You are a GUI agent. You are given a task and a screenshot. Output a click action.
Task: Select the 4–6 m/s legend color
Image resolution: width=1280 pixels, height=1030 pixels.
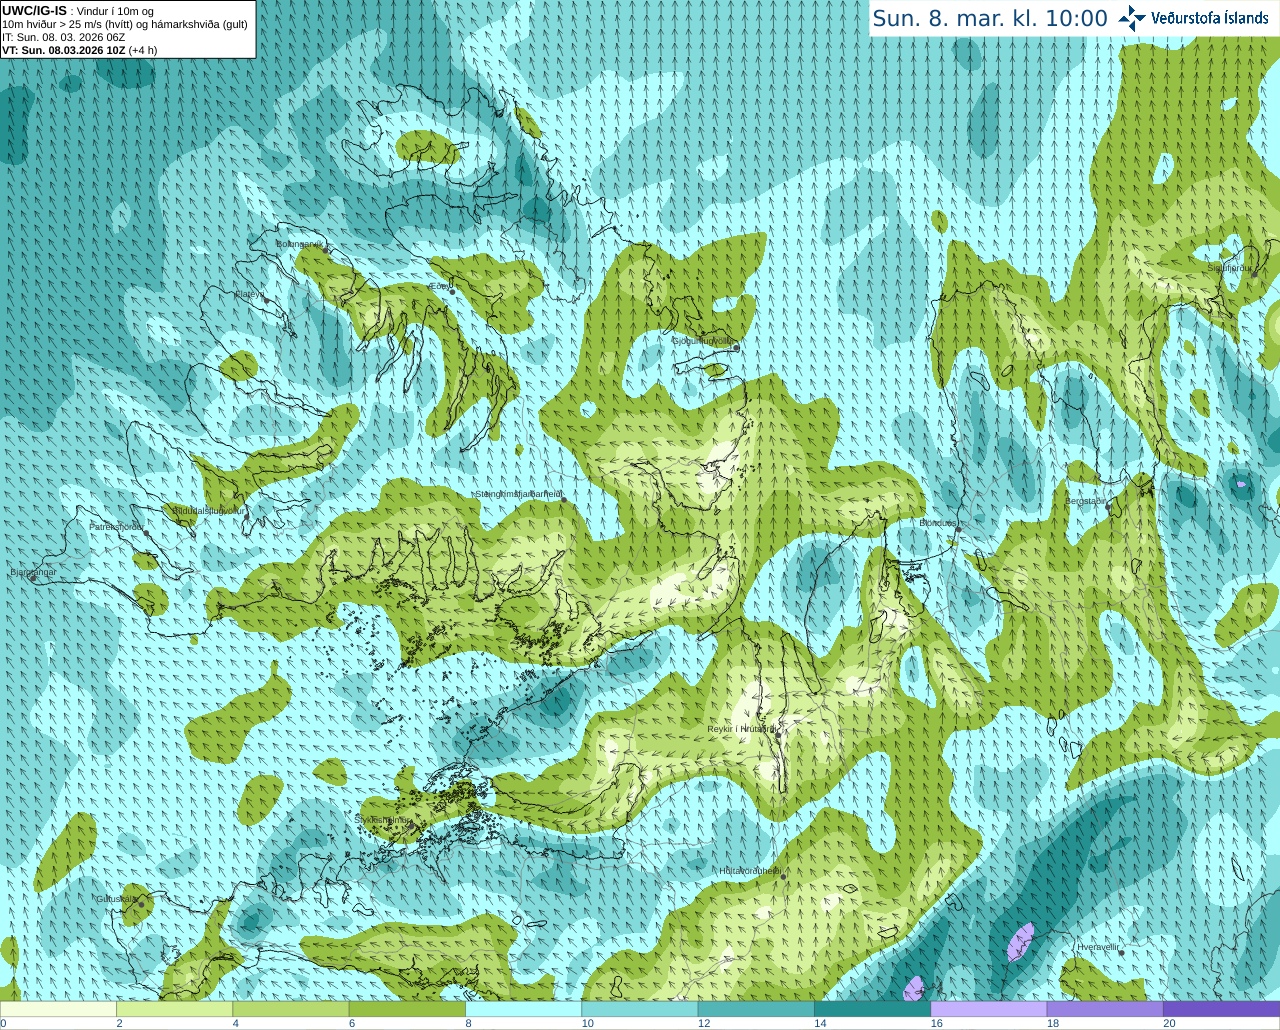tap(291, 1009)
